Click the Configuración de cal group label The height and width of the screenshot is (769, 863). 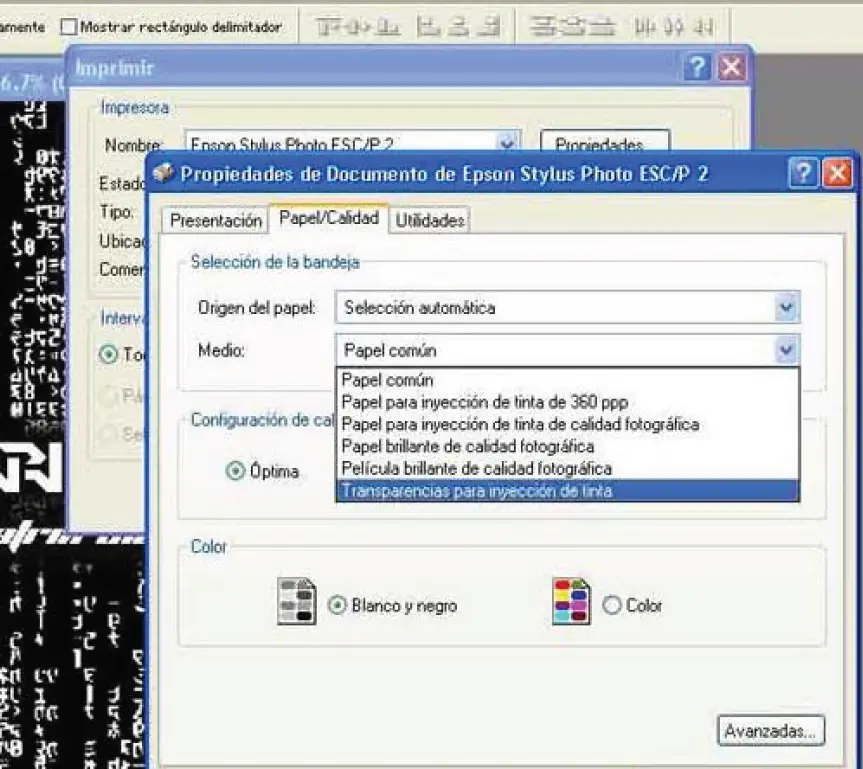[263, 420]
